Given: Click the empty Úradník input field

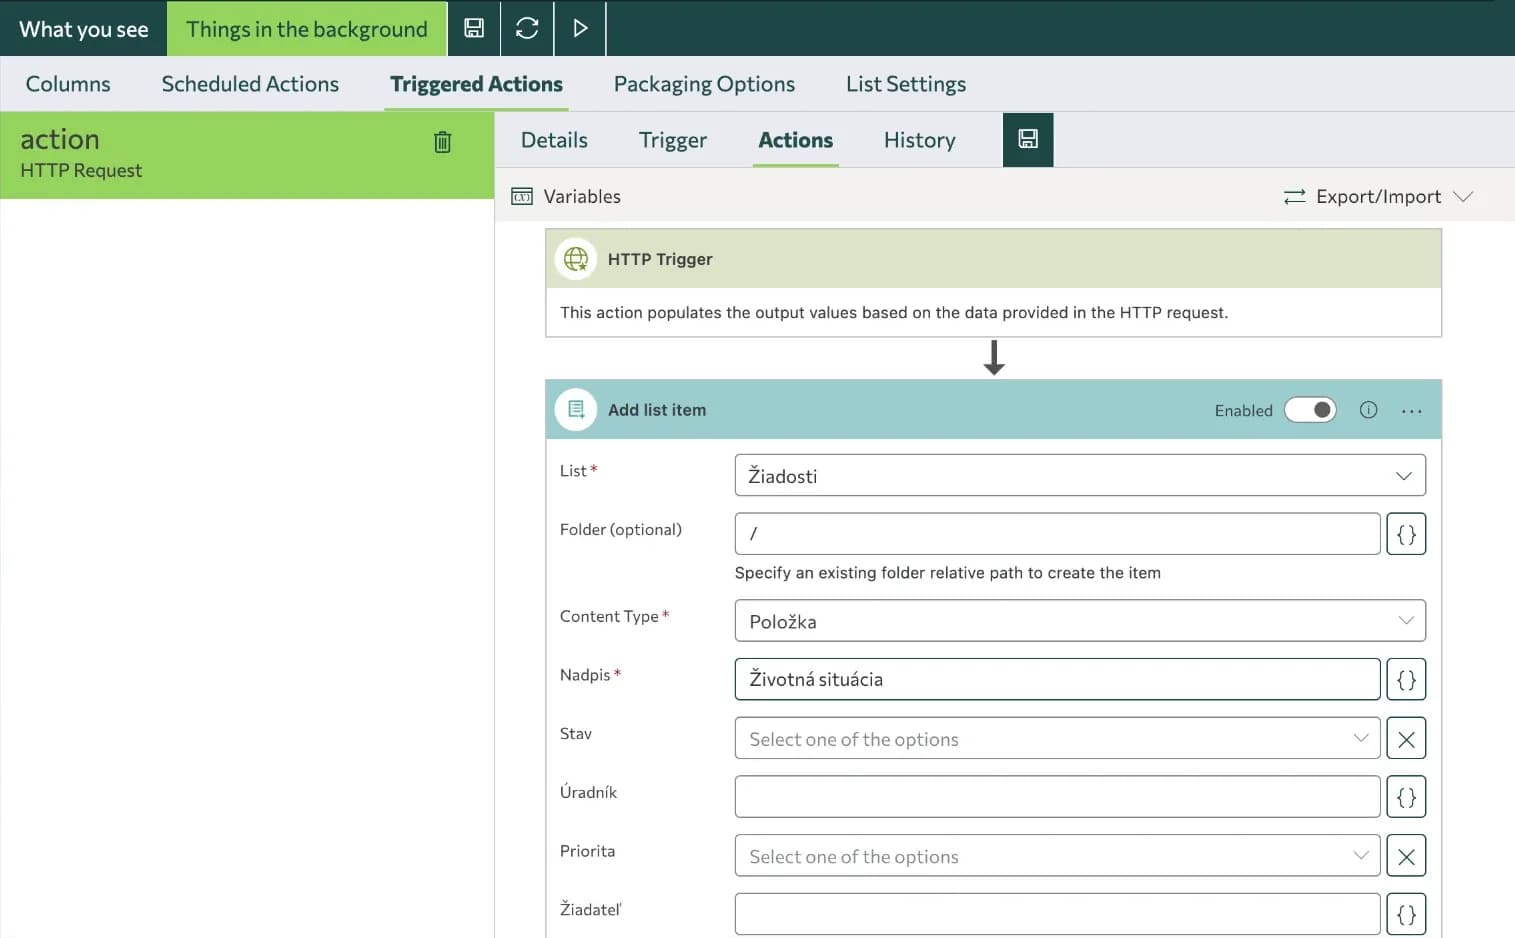Looking at the screenshot, I should click(1057, 797).
